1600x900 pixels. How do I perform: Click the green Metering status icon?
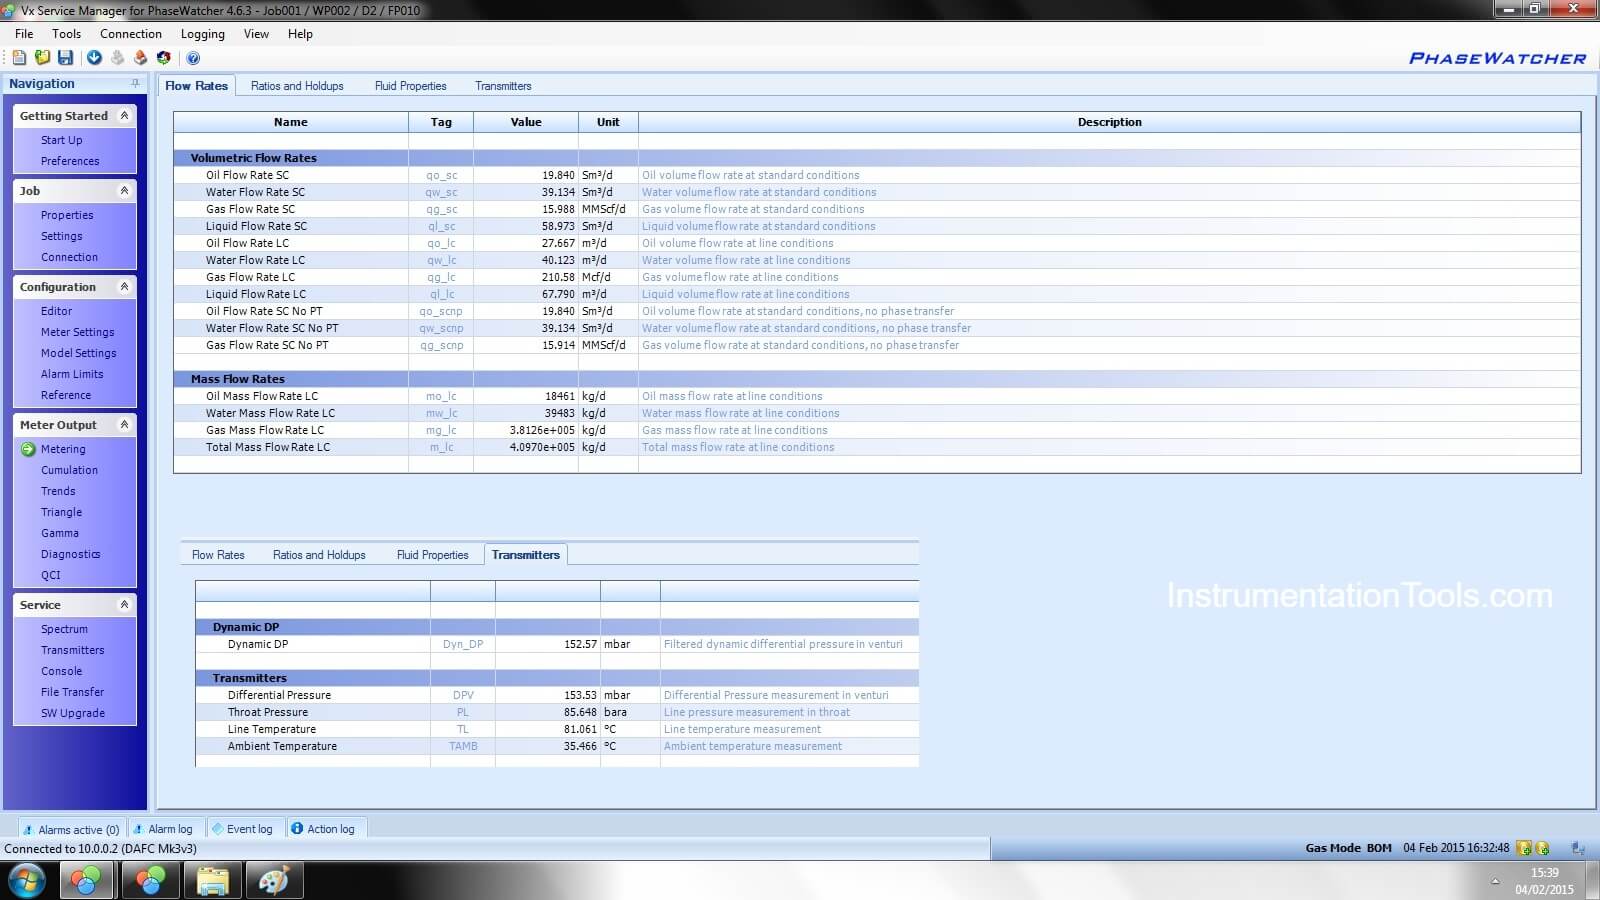tap(28, 449)
